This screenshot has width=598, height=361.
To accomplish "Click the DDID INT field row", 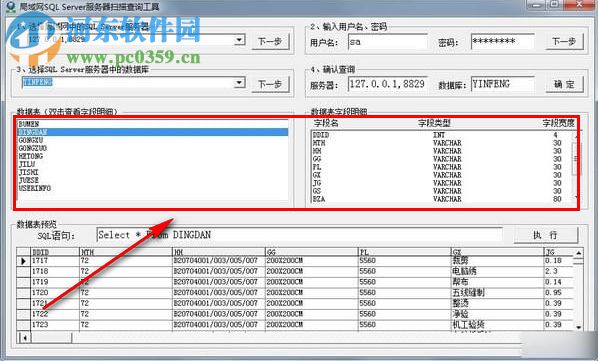I will pos(442,135).
